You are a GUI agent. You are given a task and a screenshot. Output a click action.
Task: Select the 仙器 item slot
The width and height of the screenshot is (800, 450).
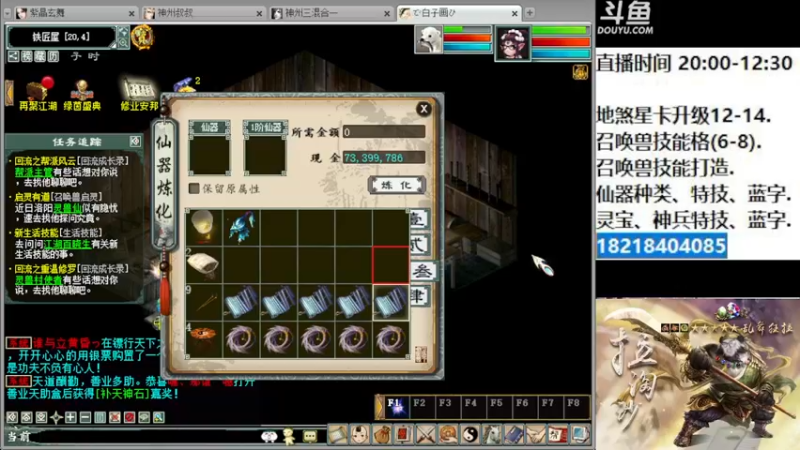[209, 156]
